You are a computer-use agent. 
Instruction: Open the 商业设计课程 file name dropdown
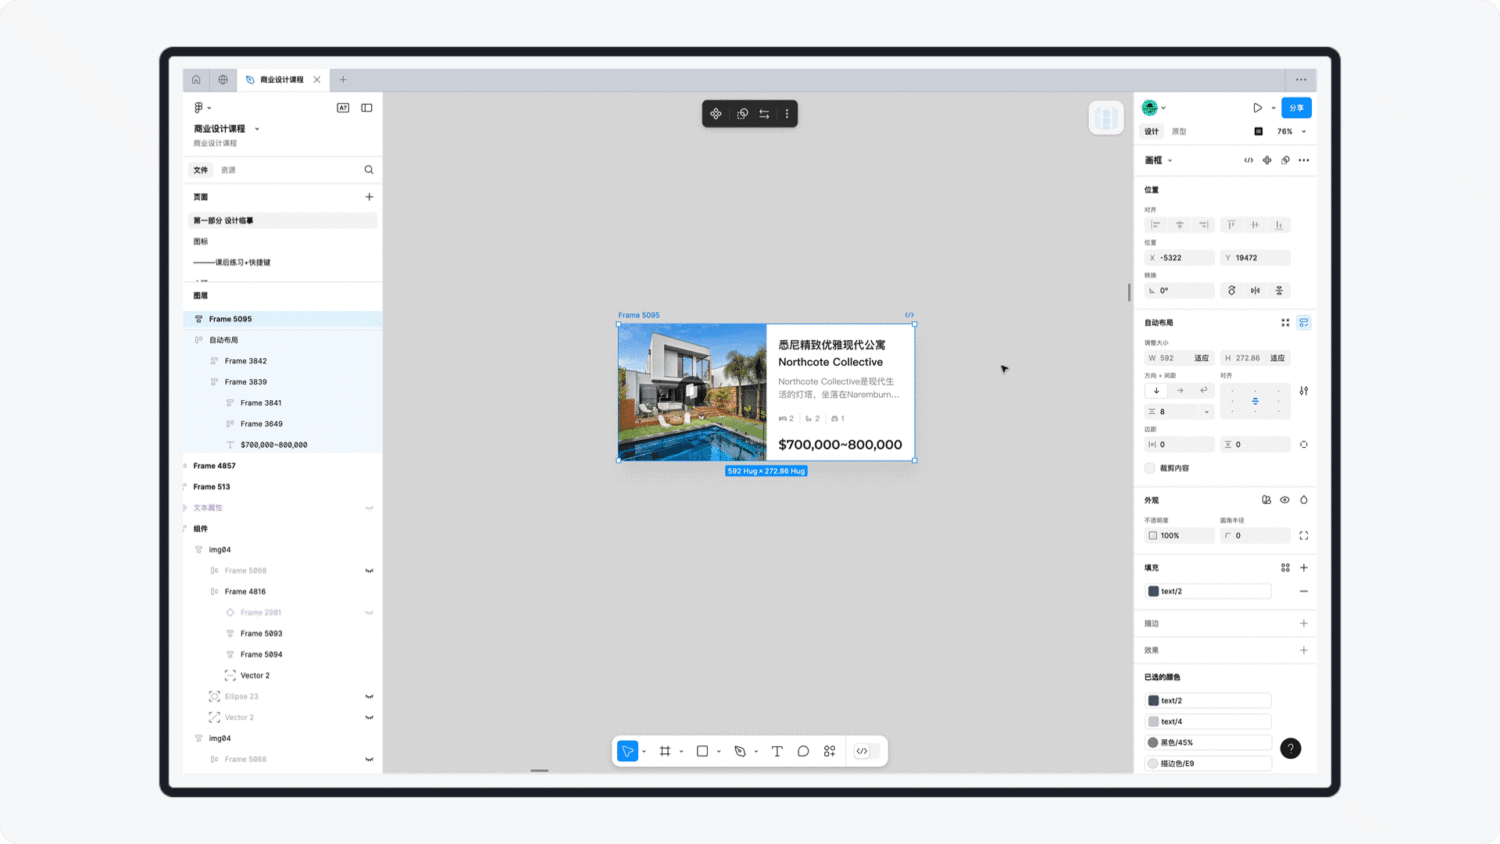tap(255, 128)
